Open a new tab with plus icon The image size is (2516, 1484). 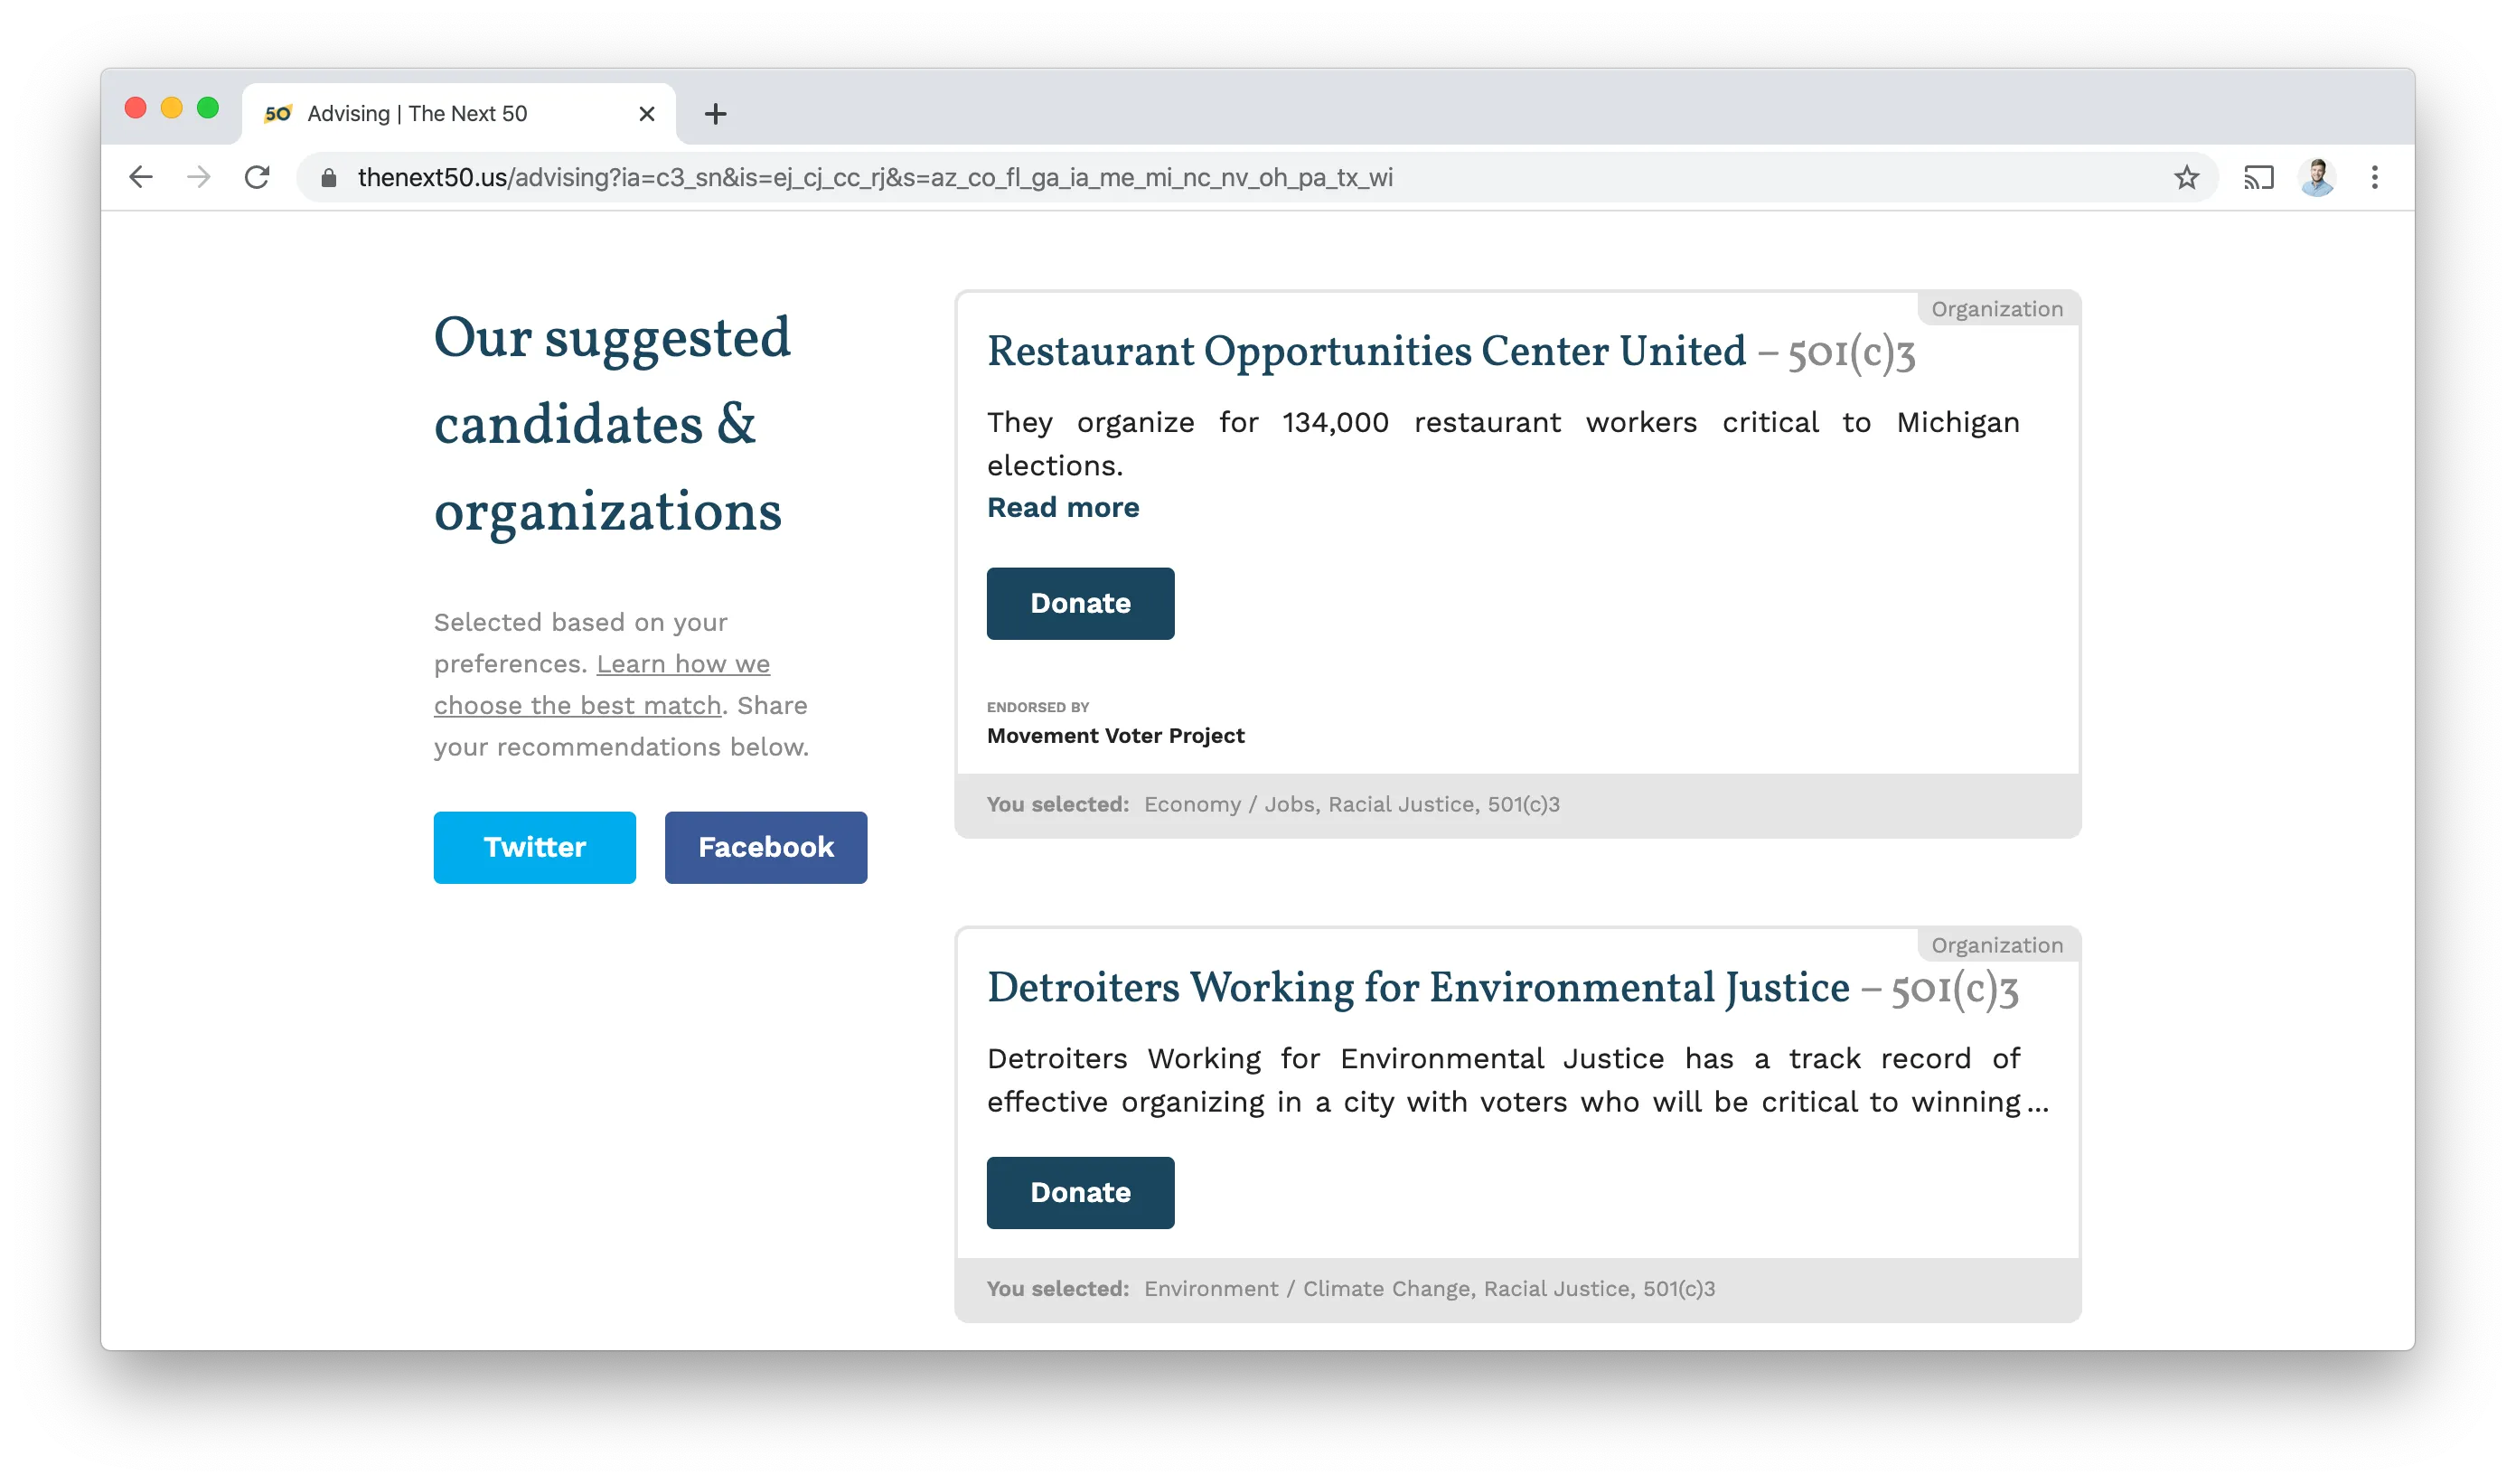click(x=715, y=114)
